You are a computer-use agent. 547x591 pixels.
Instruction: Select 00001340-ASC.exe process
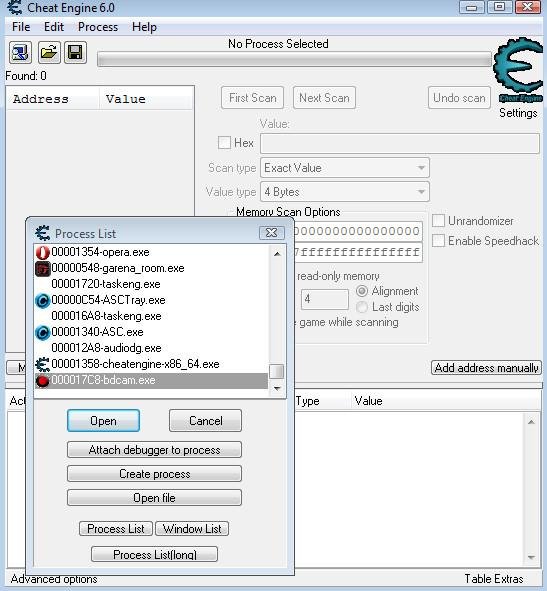point(152,332)
